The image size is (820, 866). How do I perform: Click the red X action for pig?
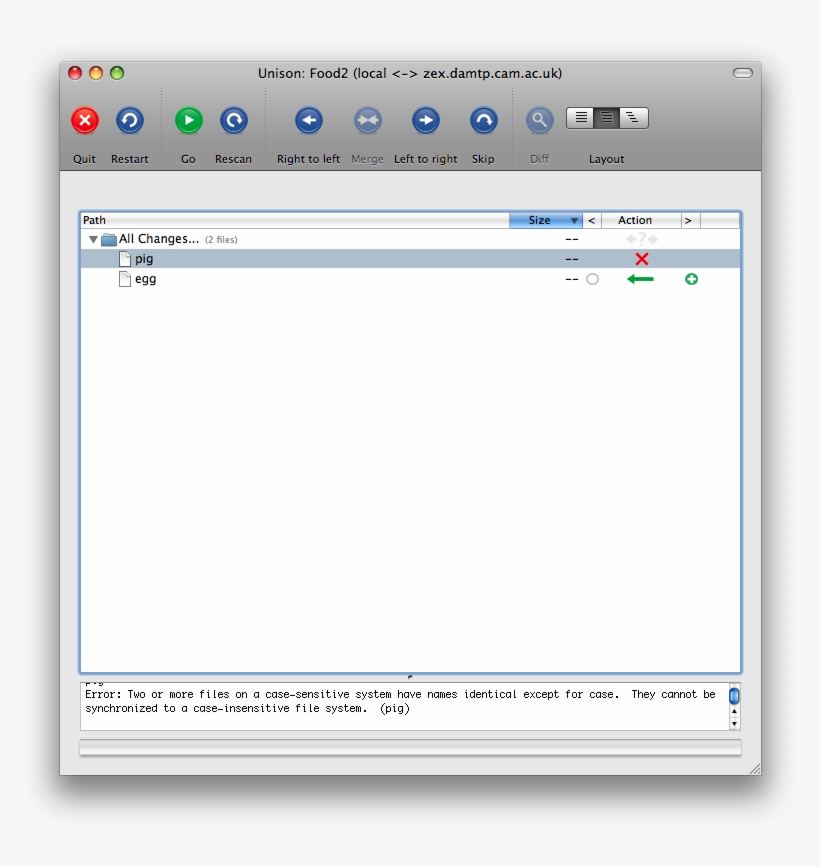pos(640,258)
